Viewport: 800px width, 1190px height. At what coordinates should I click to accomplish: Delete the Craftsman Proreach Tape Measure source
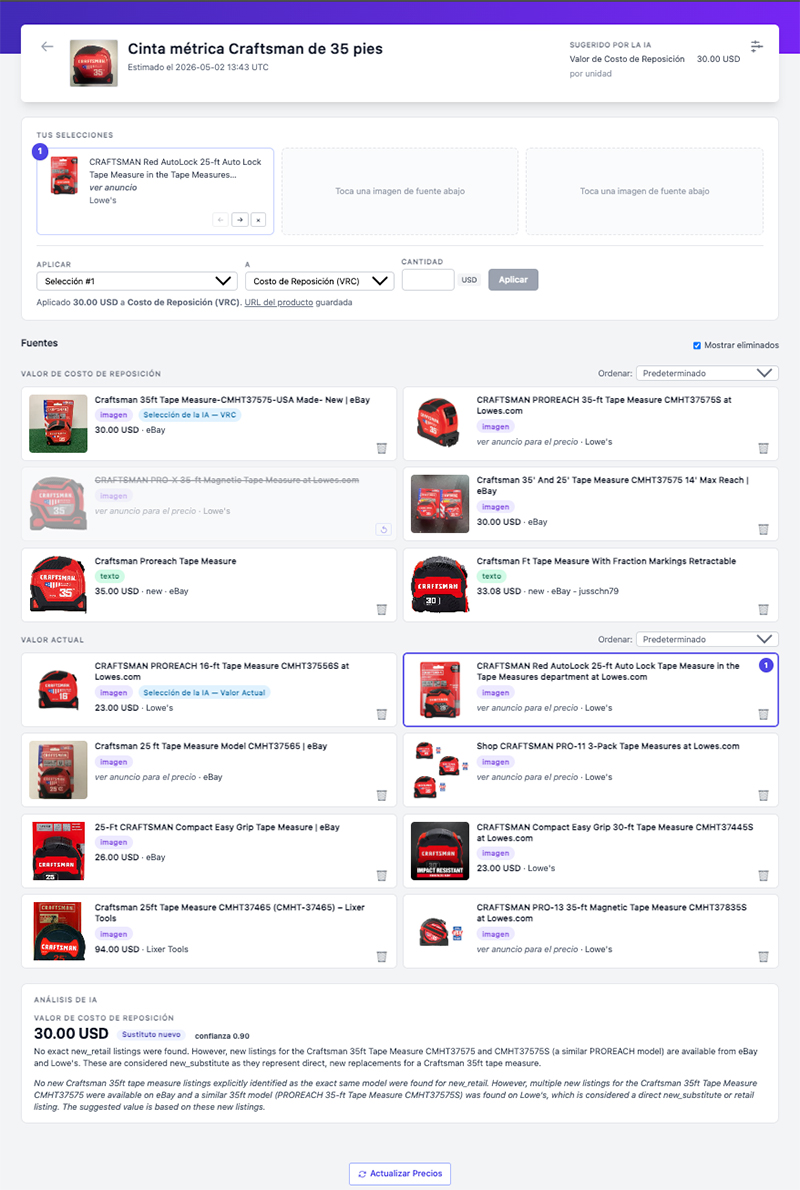[382, 609]
